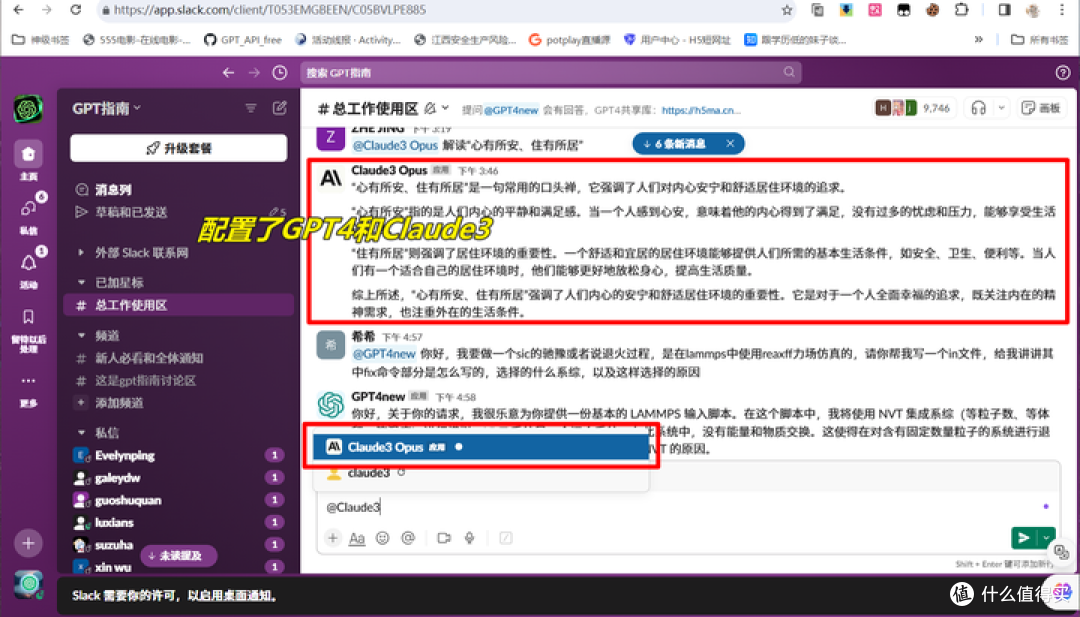Screen dimensions: 1080x617
Task: Click the help question mark icon top right
Action: tap(1062, 72)
